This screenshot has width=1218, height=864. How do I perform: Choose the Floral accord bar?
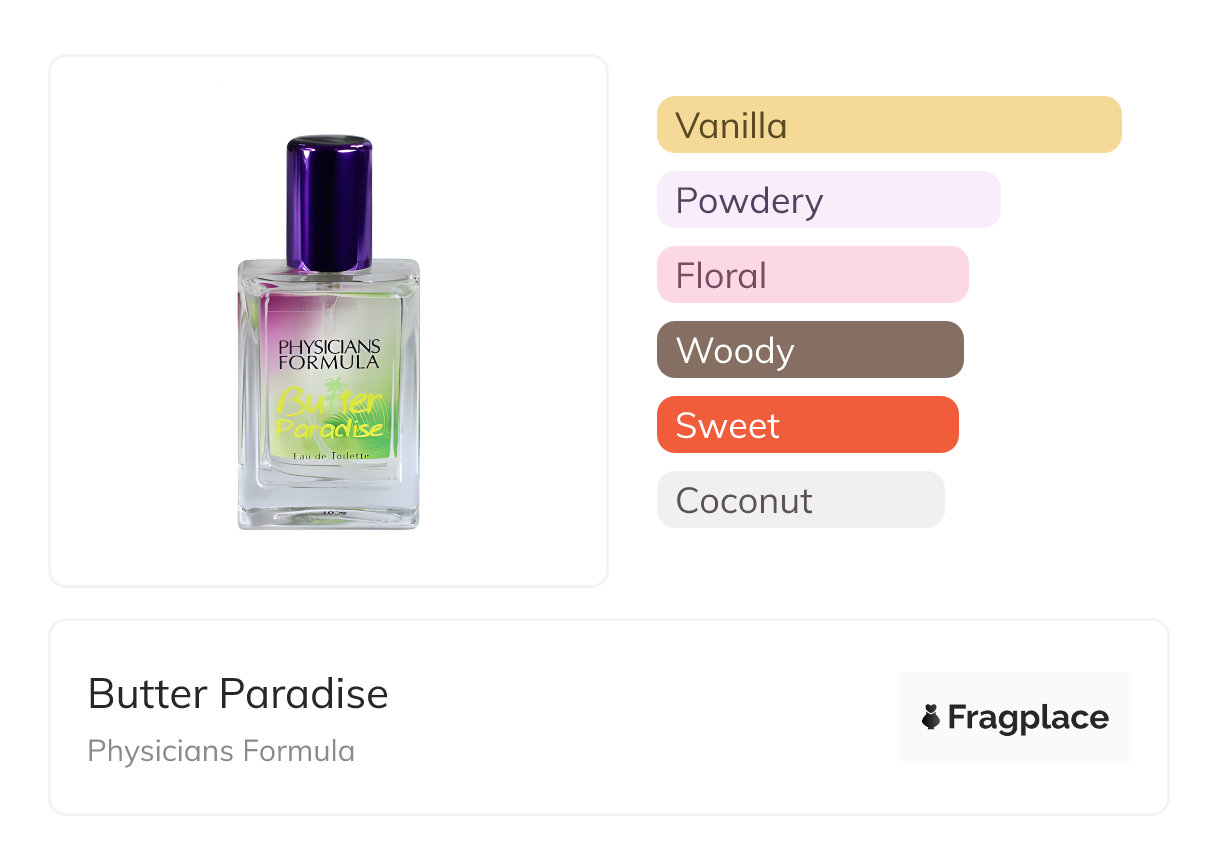point(812,275)
